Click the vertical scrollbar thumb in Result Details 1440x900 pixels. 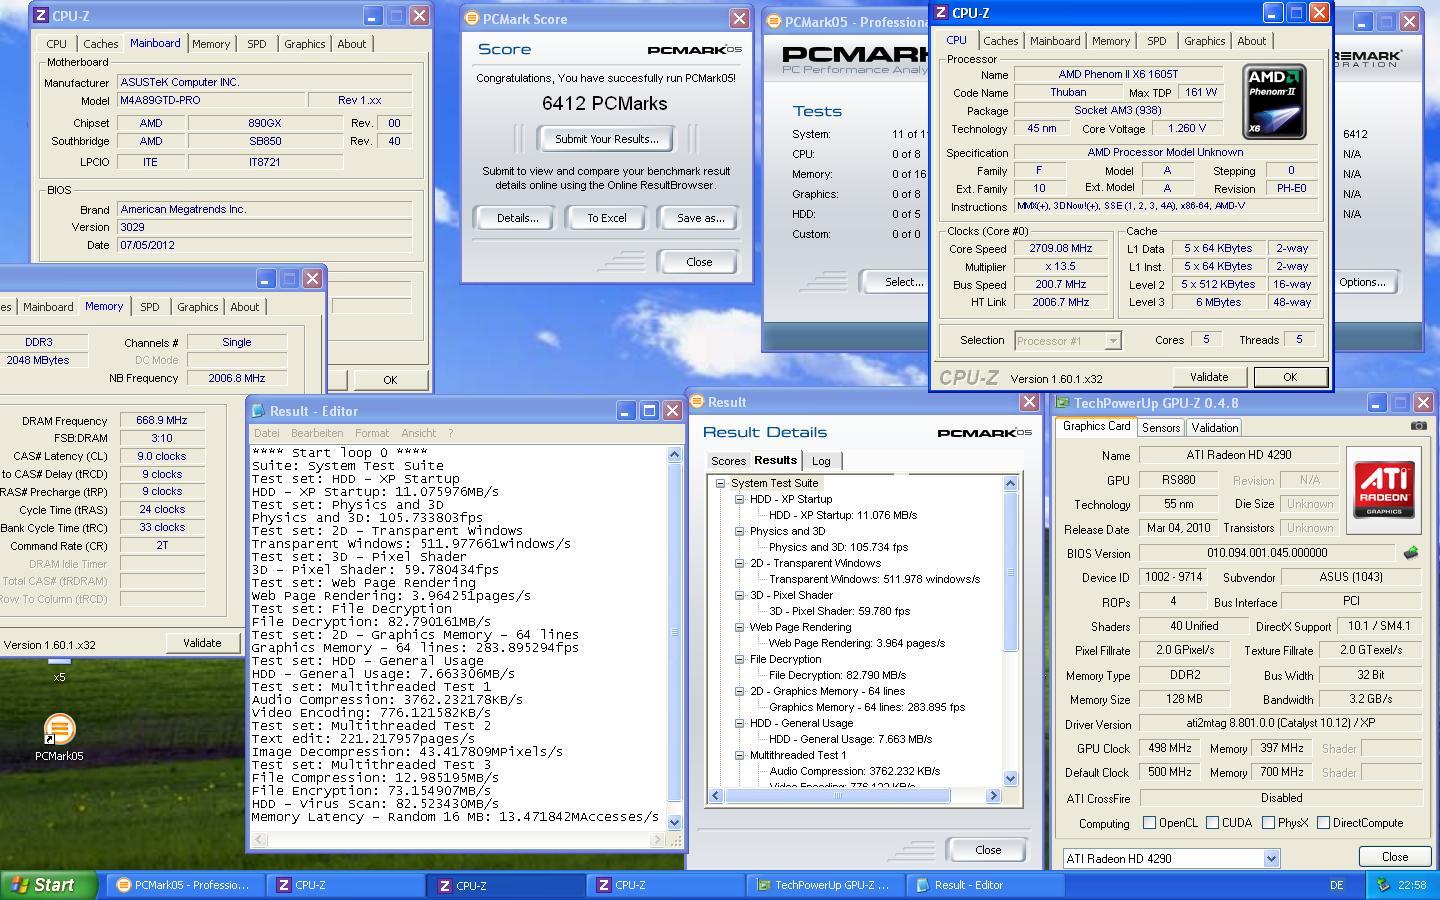click(1010, 570)
